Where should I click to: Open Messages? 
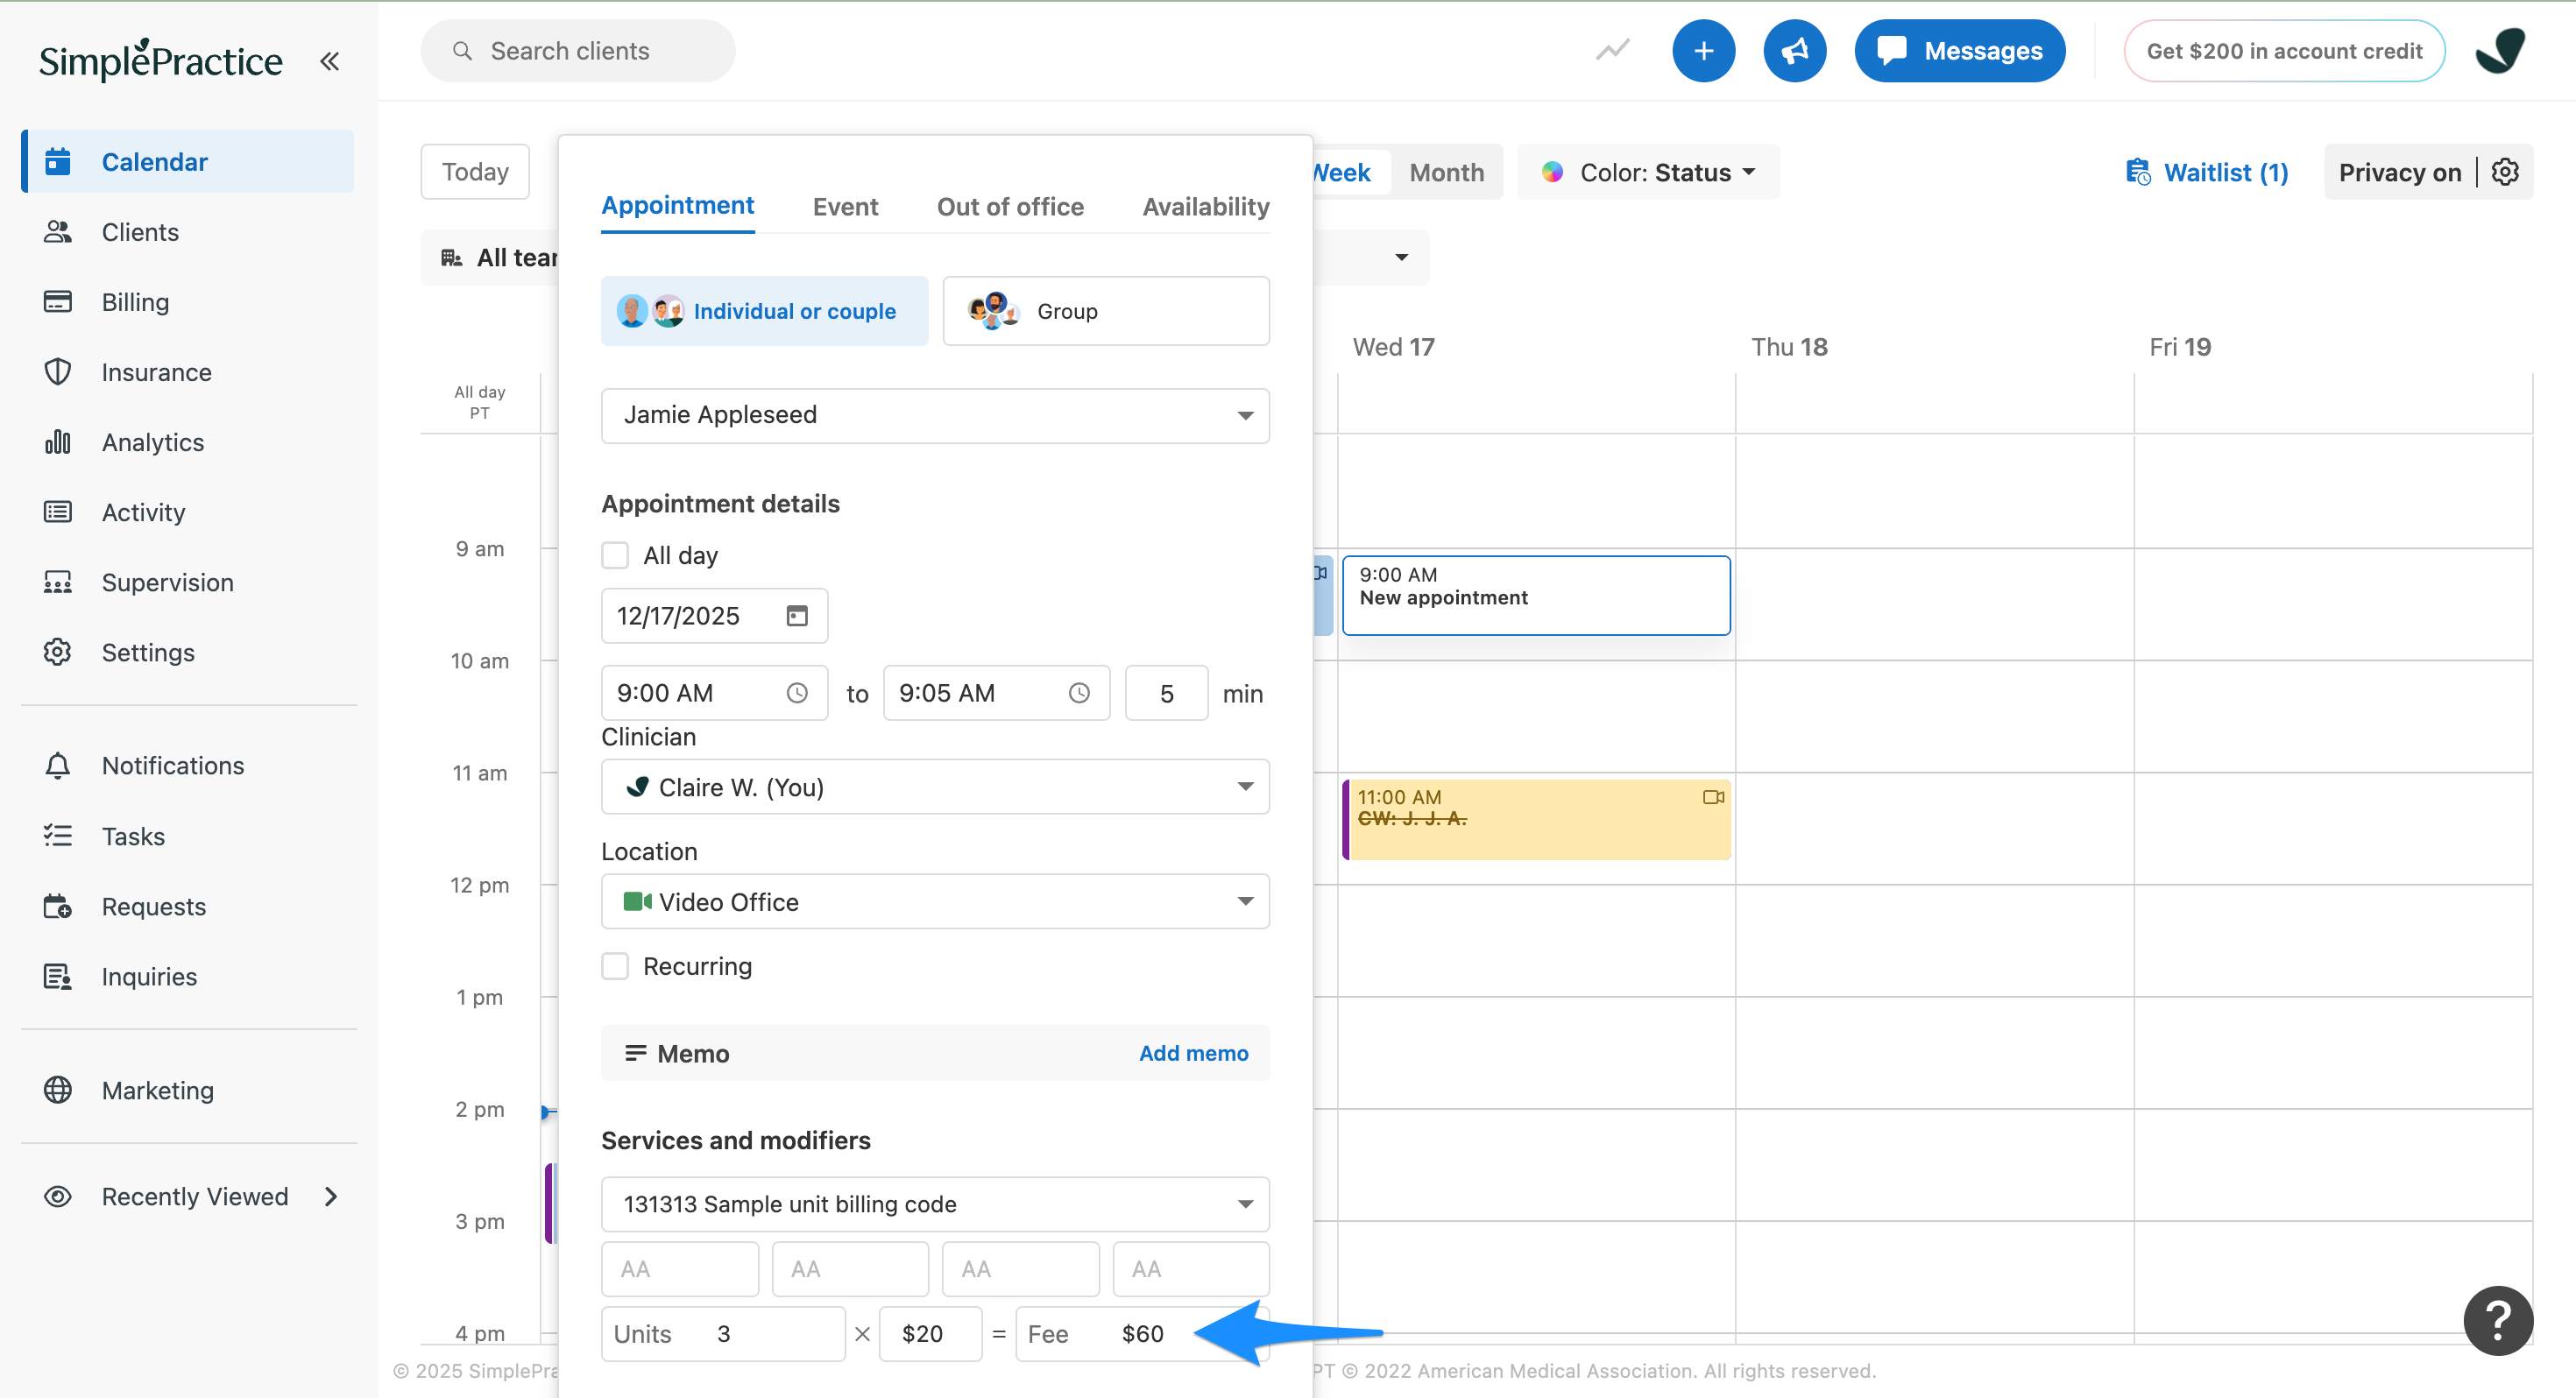[1959, 50]
